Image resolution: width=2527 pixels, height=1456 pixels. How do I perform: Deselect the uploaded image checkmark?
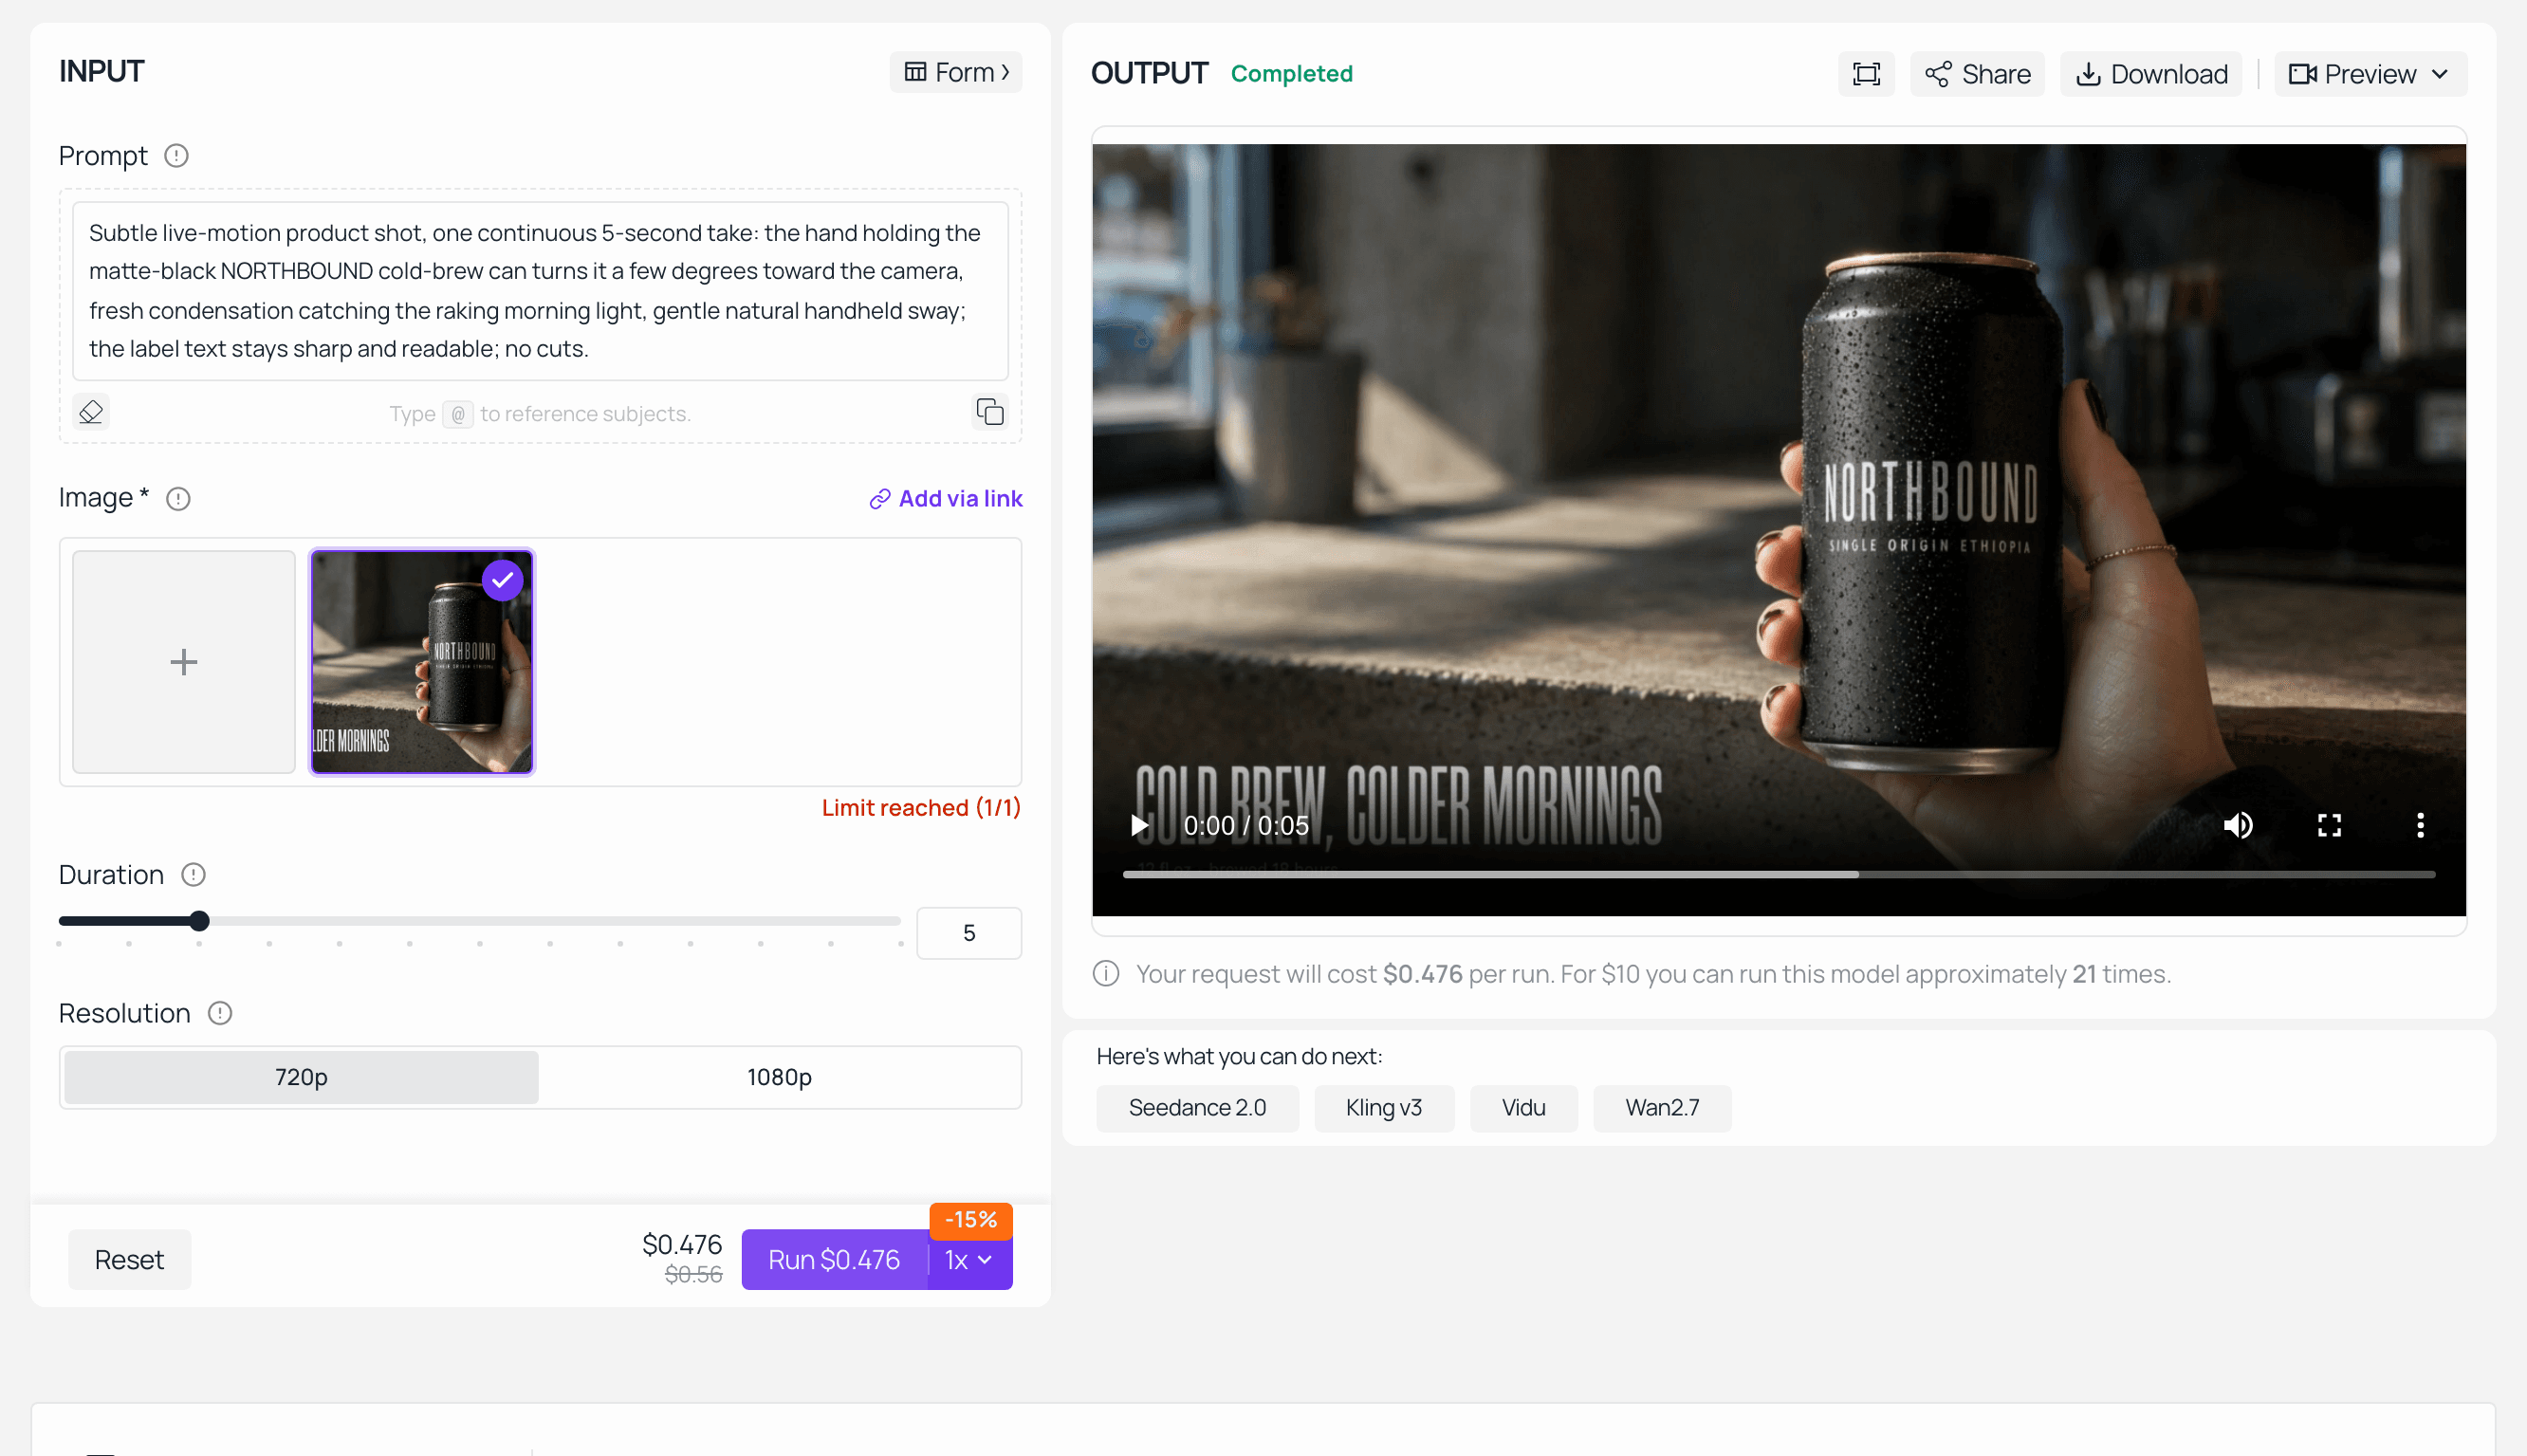(x=502, y=580)
